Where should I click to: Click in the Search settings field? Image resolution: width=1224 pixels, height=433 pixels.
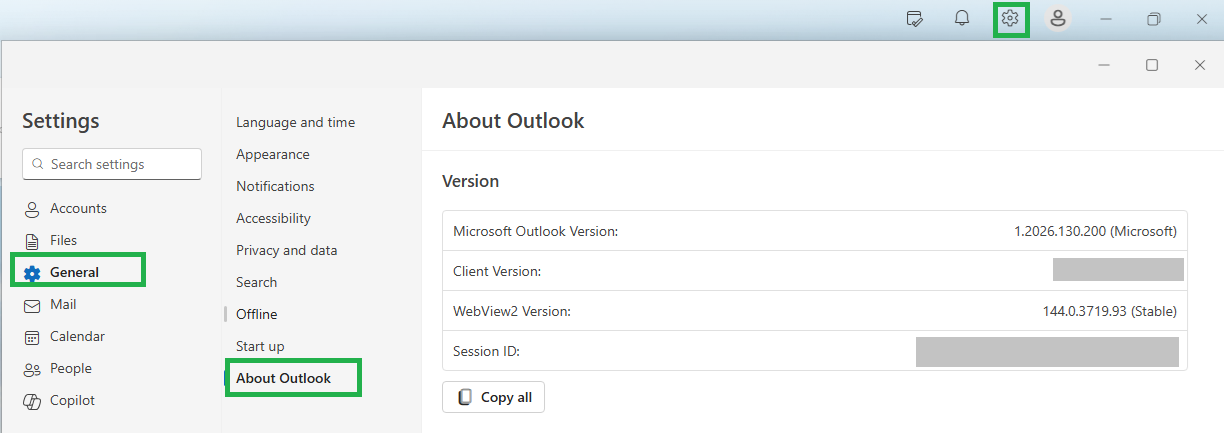112,164
